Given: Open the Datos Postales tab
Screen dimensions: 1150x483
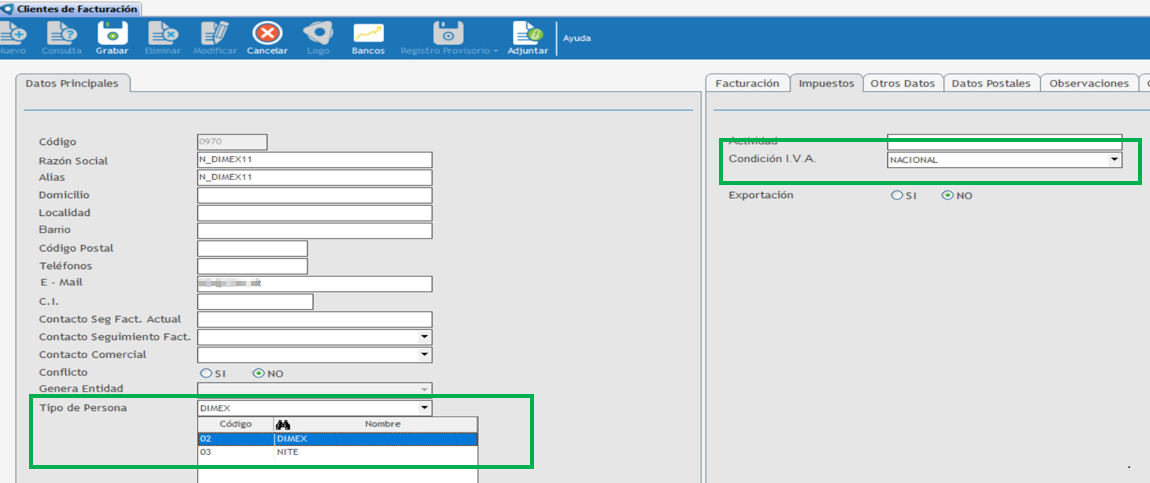Looking at the screenshot, I should [990, 84].
